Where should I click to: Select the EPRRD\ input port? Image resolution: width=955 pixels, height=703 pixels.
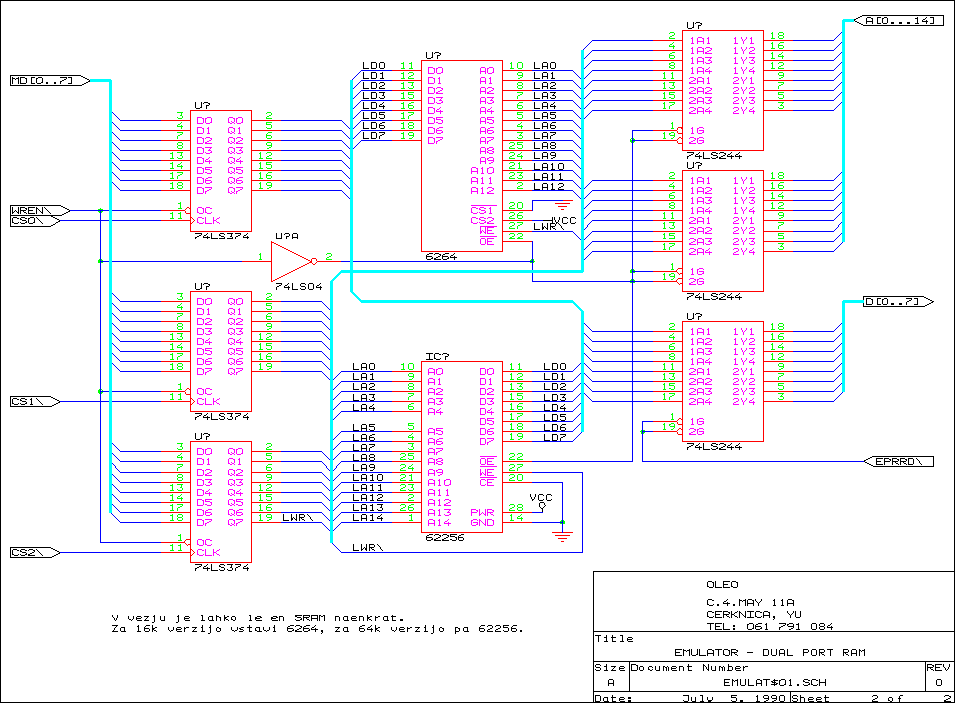tap(898, 462)
